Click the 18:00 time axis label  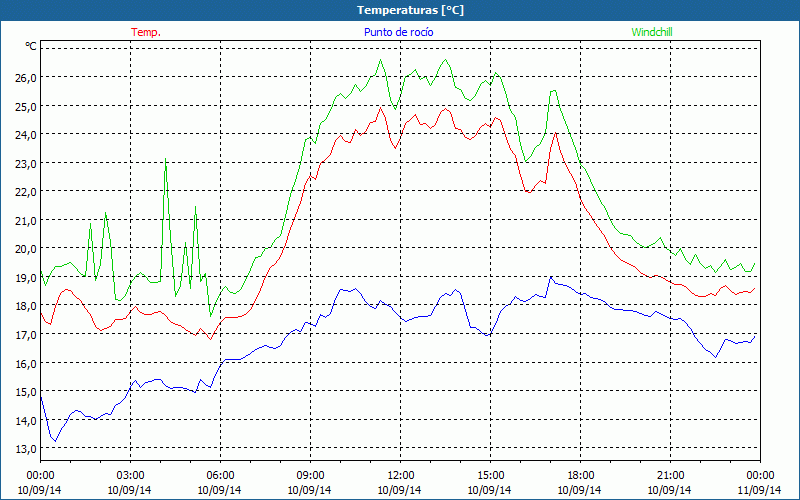click(580, 476)
